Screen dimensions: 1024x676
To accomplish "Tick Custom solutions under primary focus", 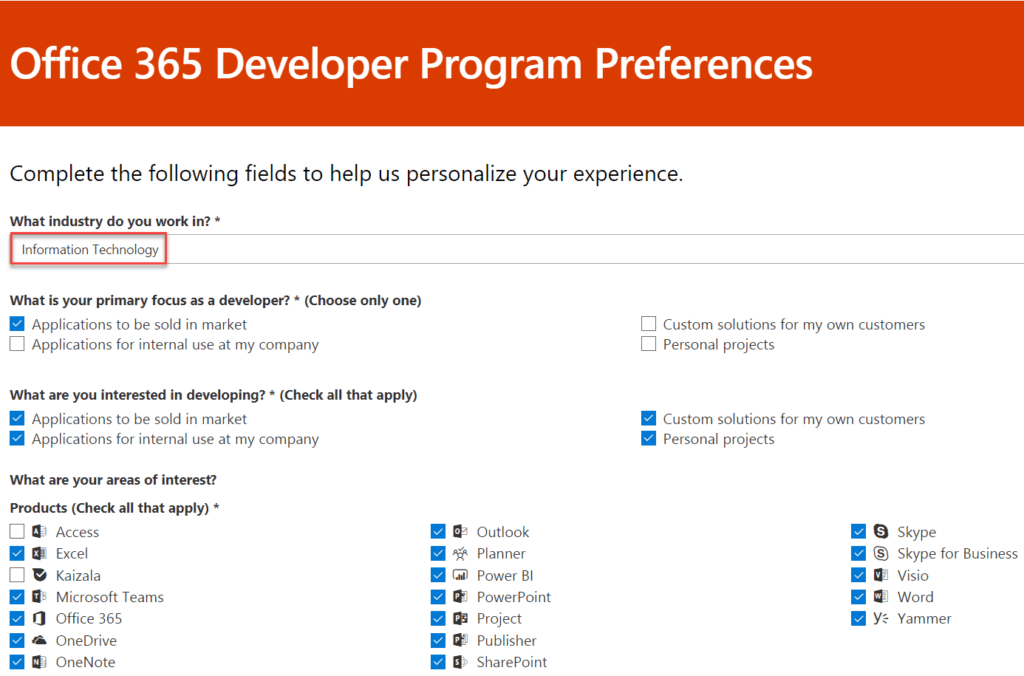I will (x=648, y=324).
